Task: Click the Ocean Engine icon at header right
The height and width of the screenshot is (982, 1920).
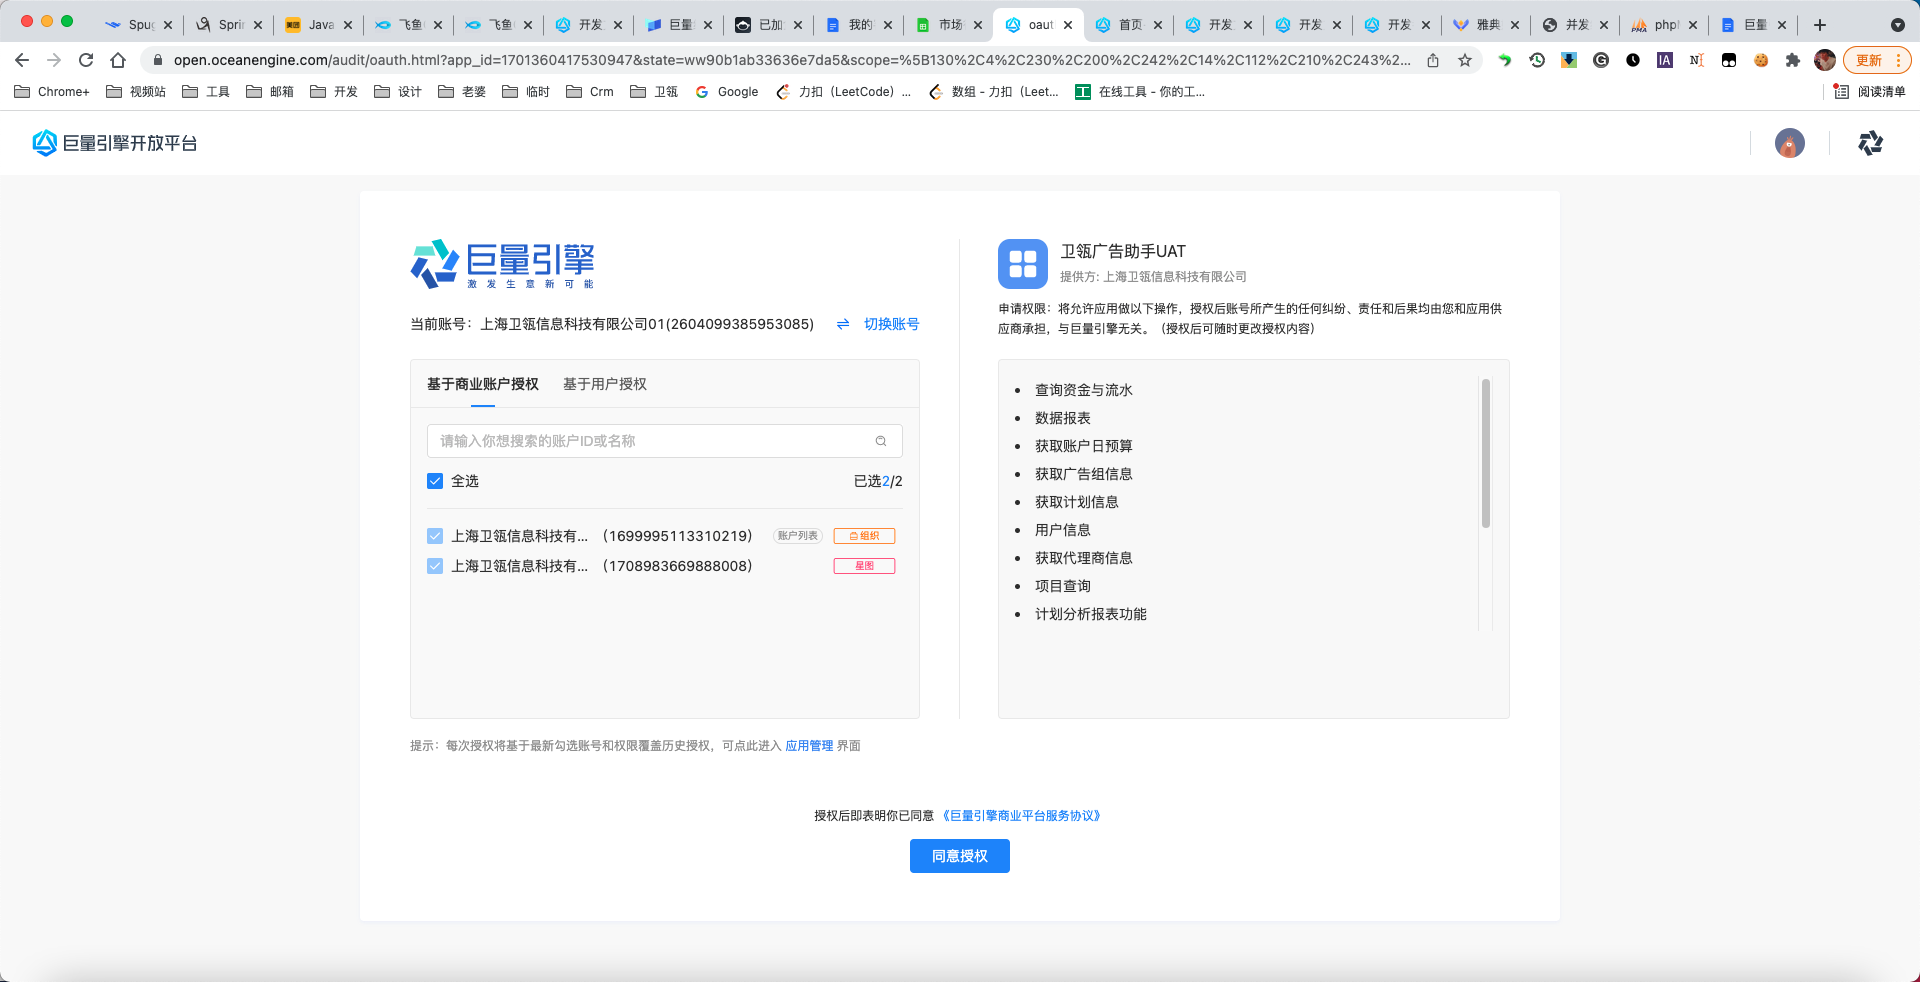Action: point(1870,143)
